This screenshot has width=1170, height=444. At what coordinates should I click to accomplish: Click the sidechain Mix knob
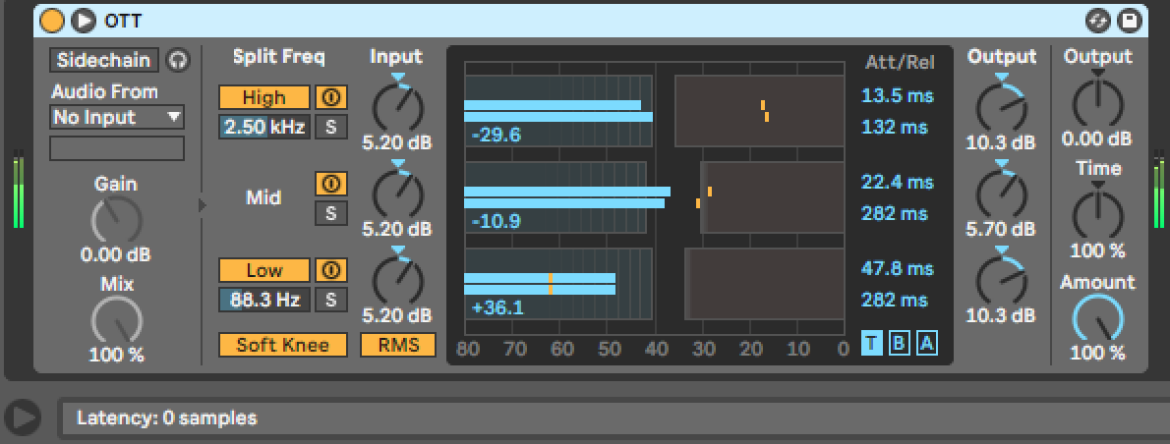coord(116,321)
